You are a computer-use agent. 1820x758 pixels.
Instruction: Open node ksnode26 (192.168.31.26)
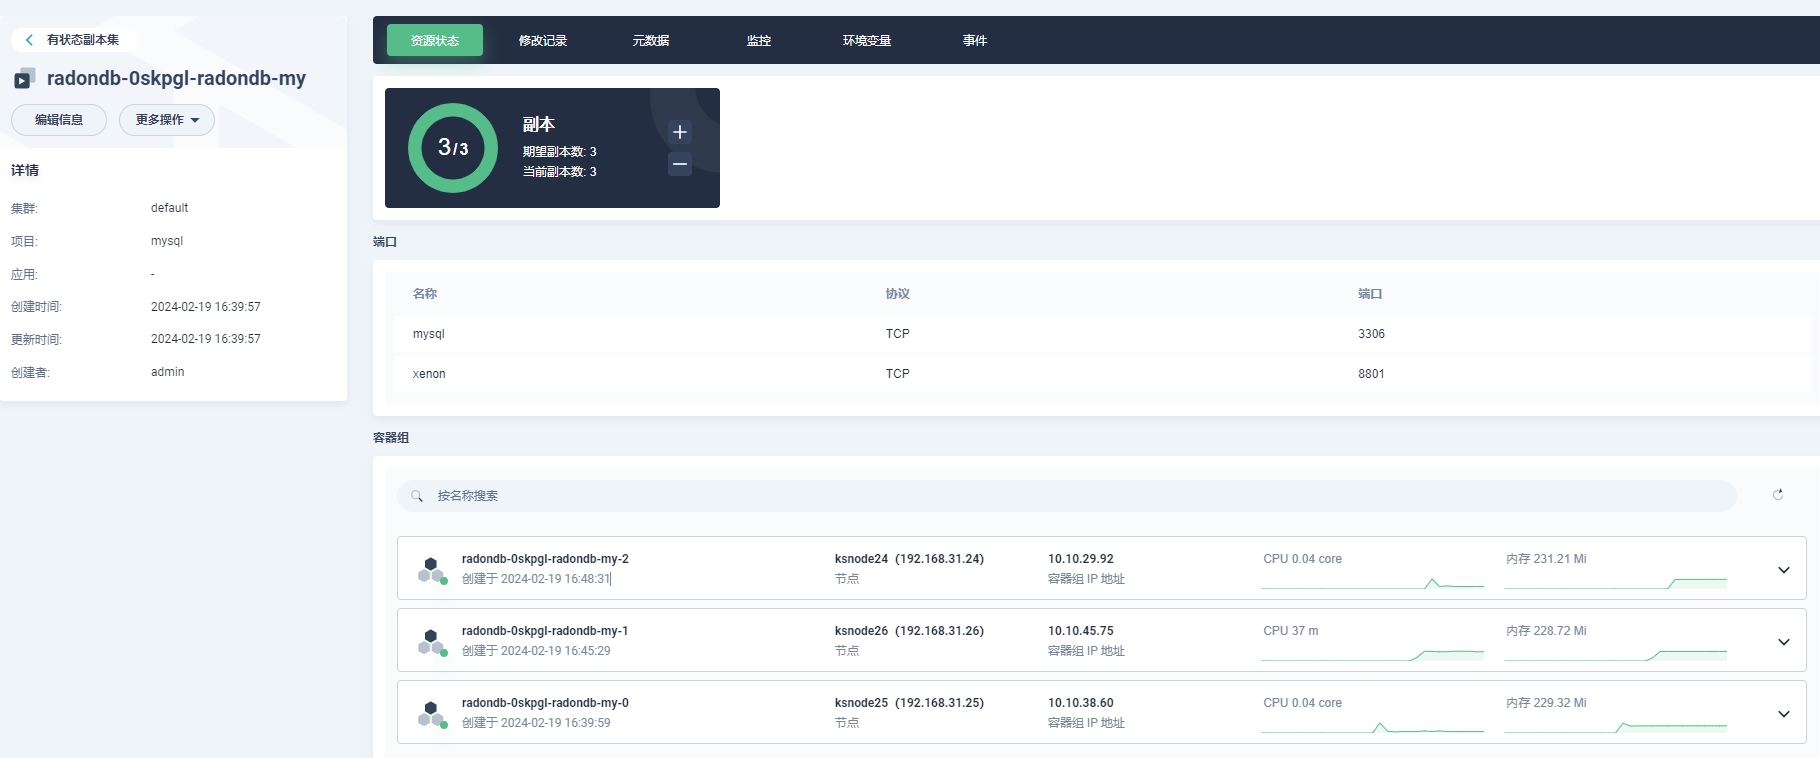pyautogui.click(x=909, y=631)
